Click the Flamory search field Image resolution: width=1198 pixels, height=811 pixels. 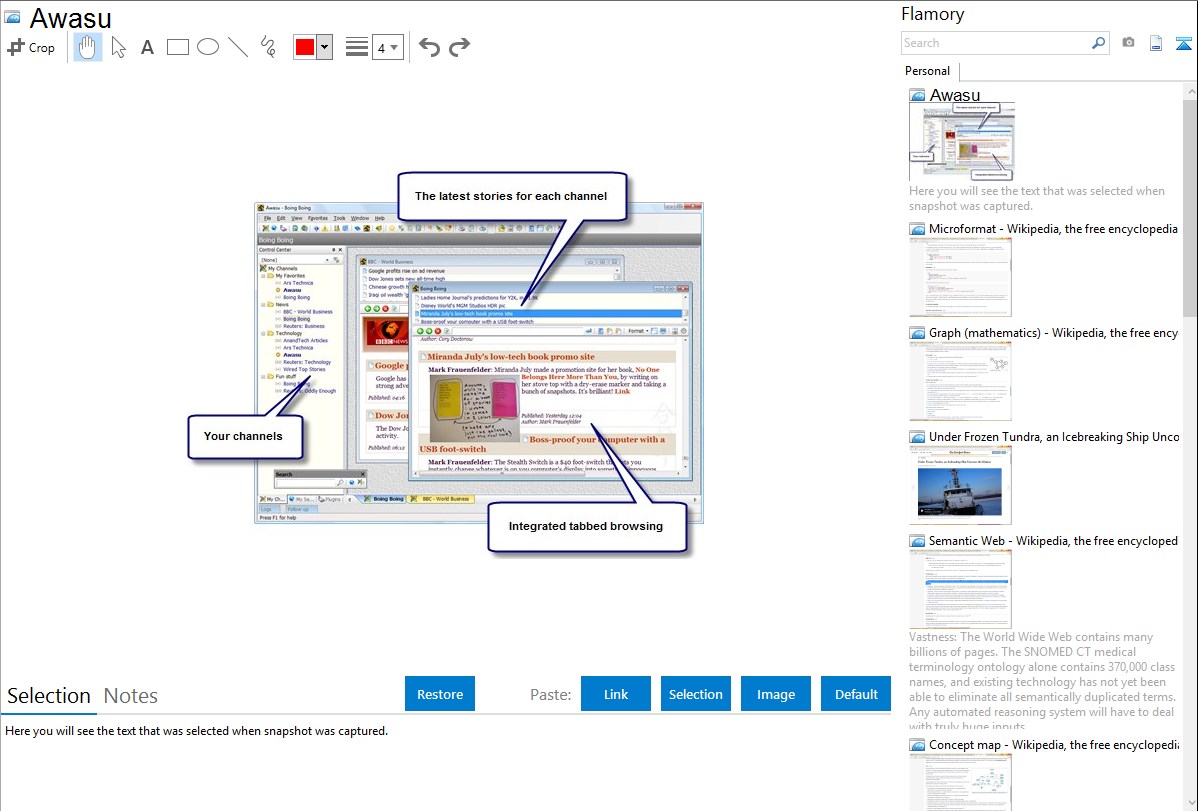point(996,43)
